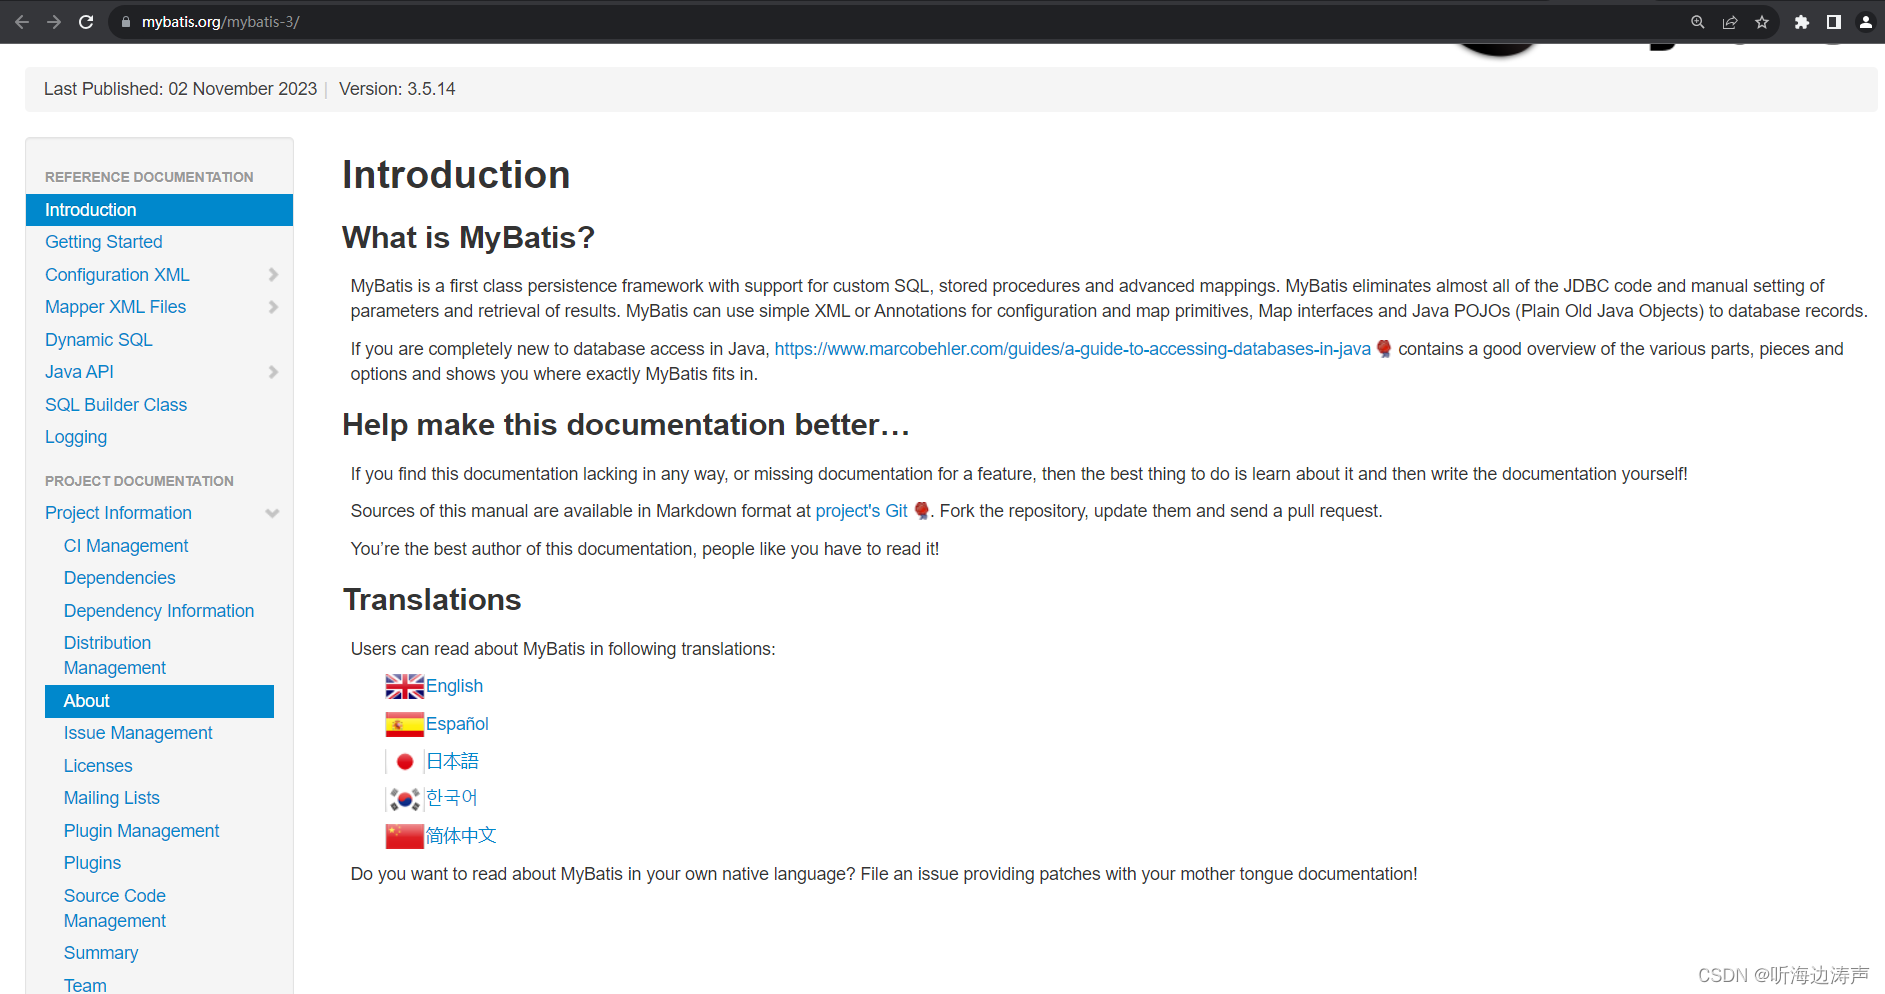Click the Version: 3.5.14 text

pyautogui.click(x=397, y=89)
